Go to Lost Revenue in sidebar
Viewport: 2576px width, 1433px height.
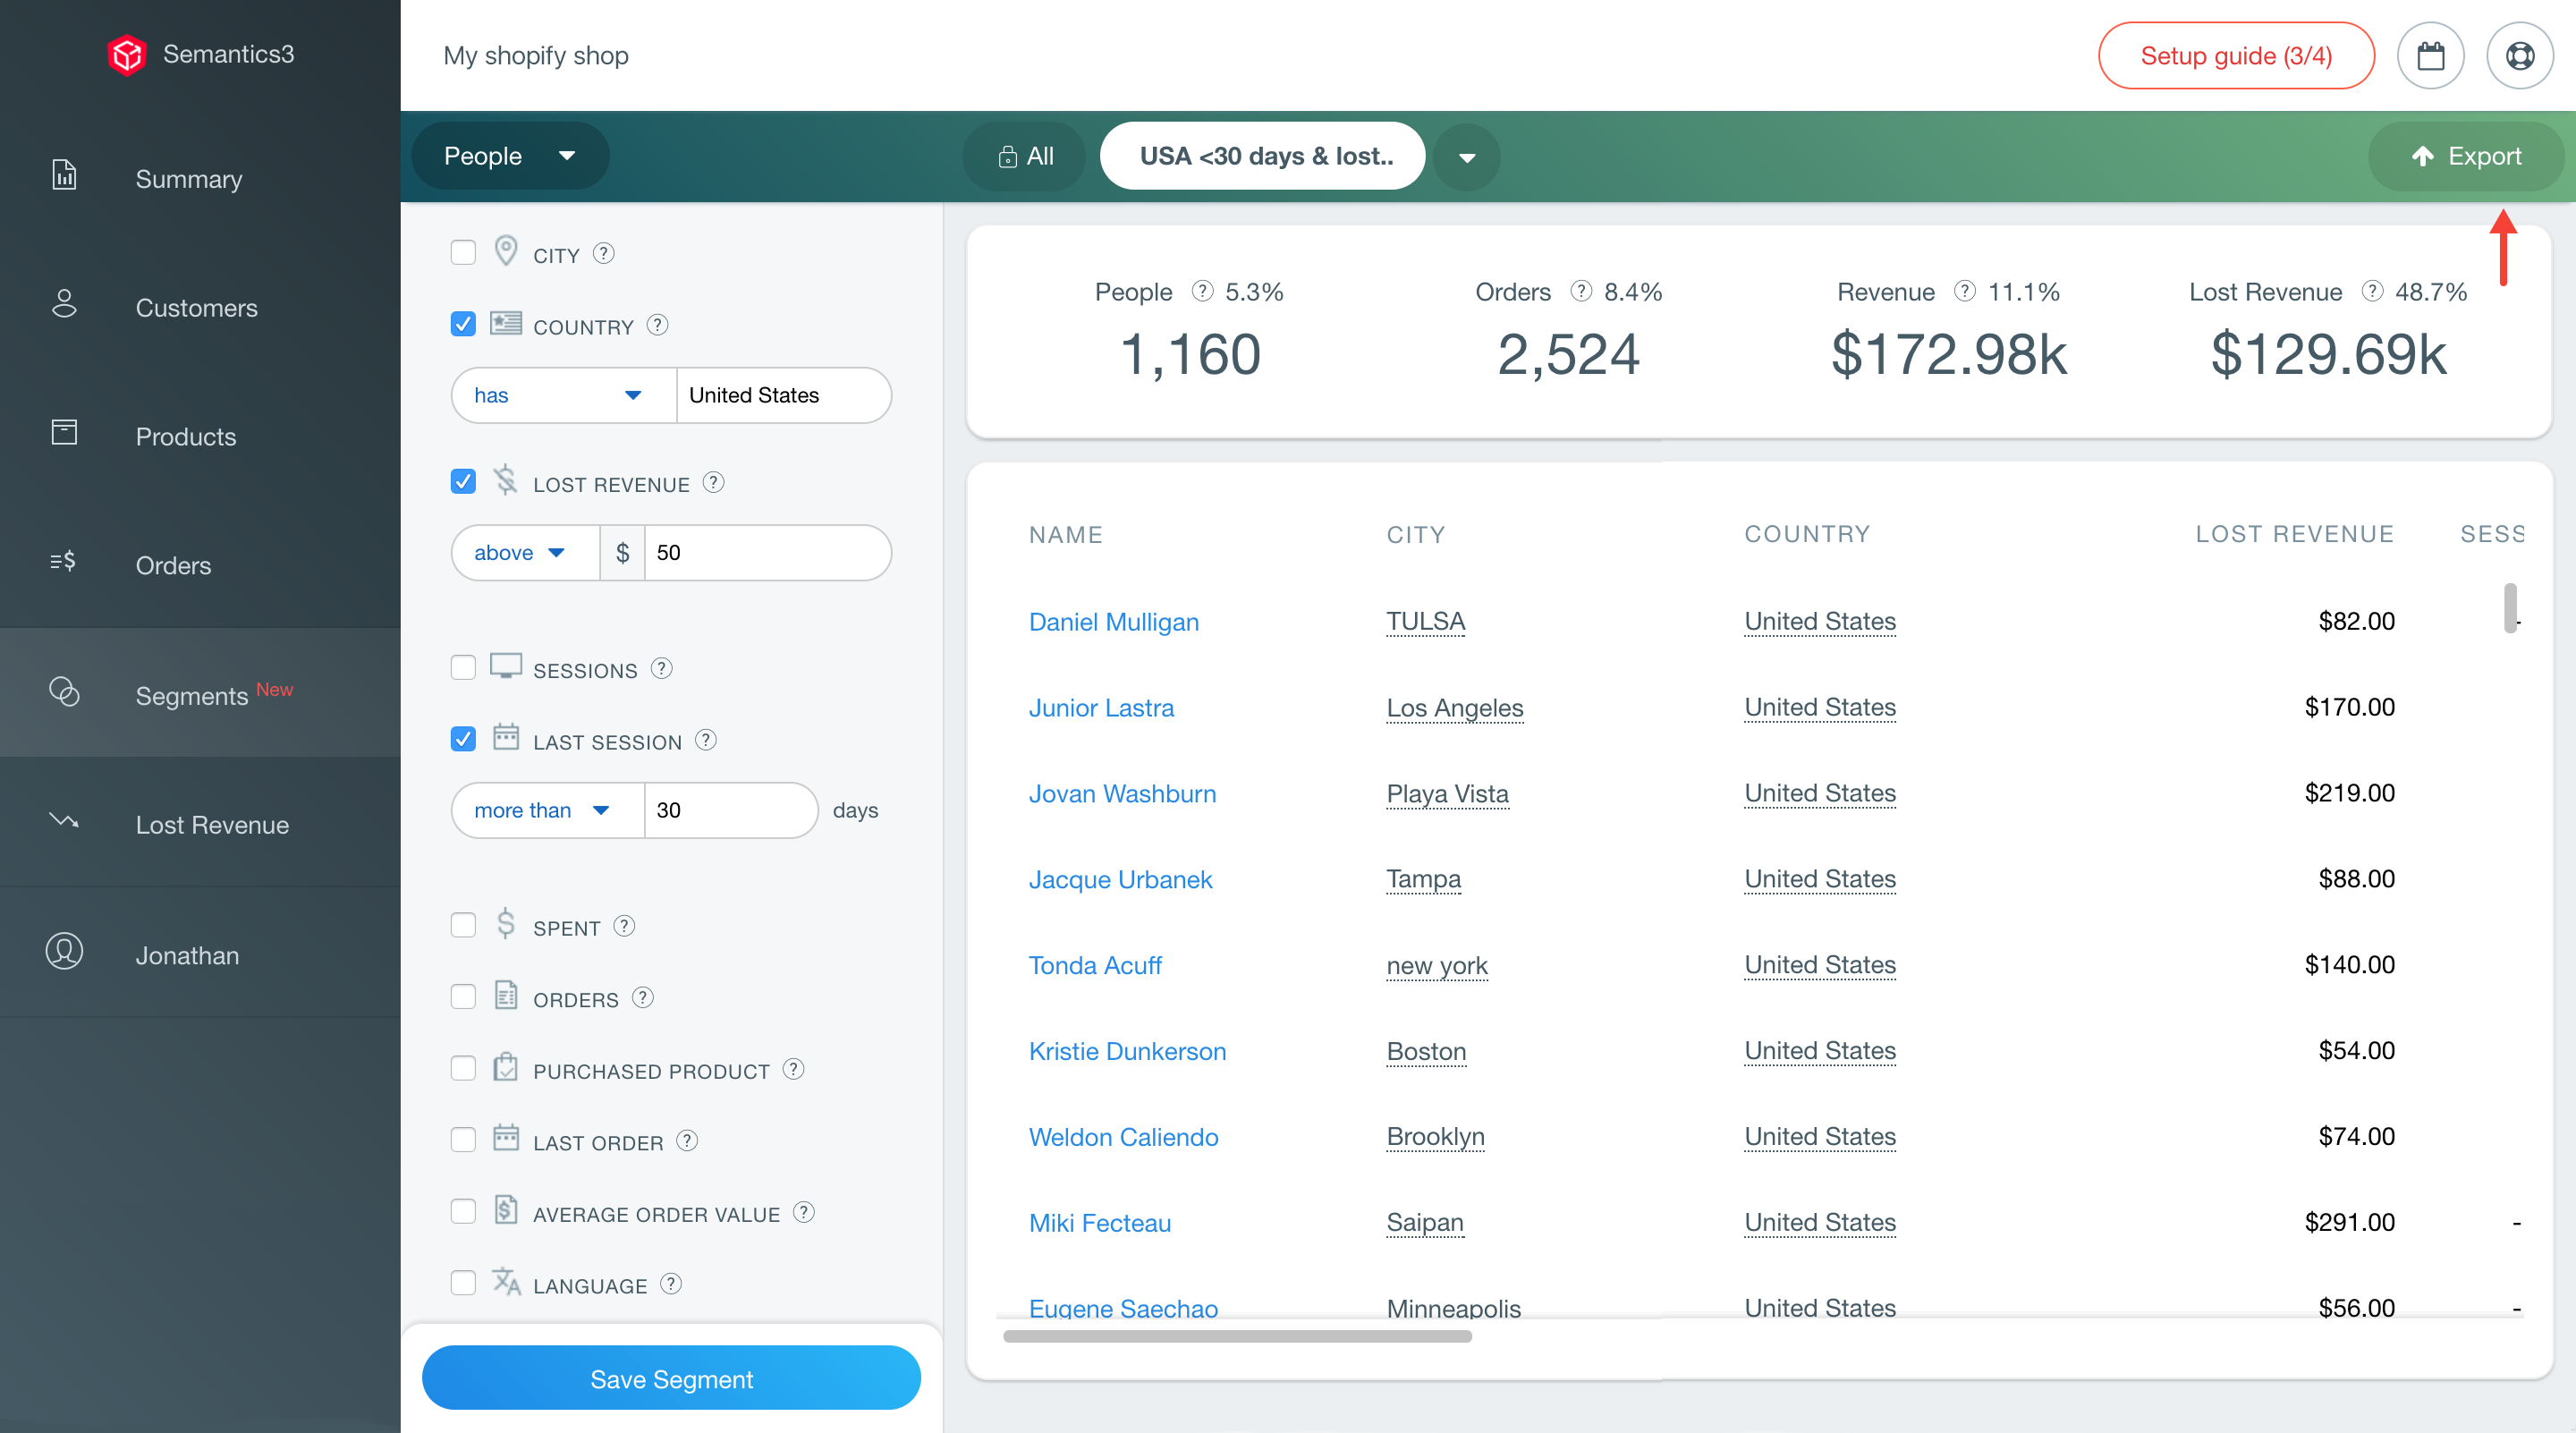[x=211, y=825]
